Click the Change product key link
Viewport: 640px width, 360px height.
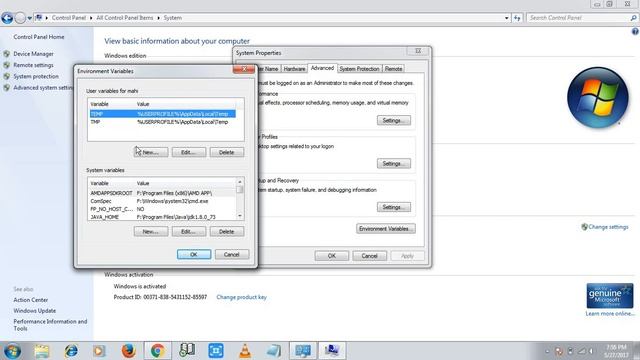[x=241, y=297]
